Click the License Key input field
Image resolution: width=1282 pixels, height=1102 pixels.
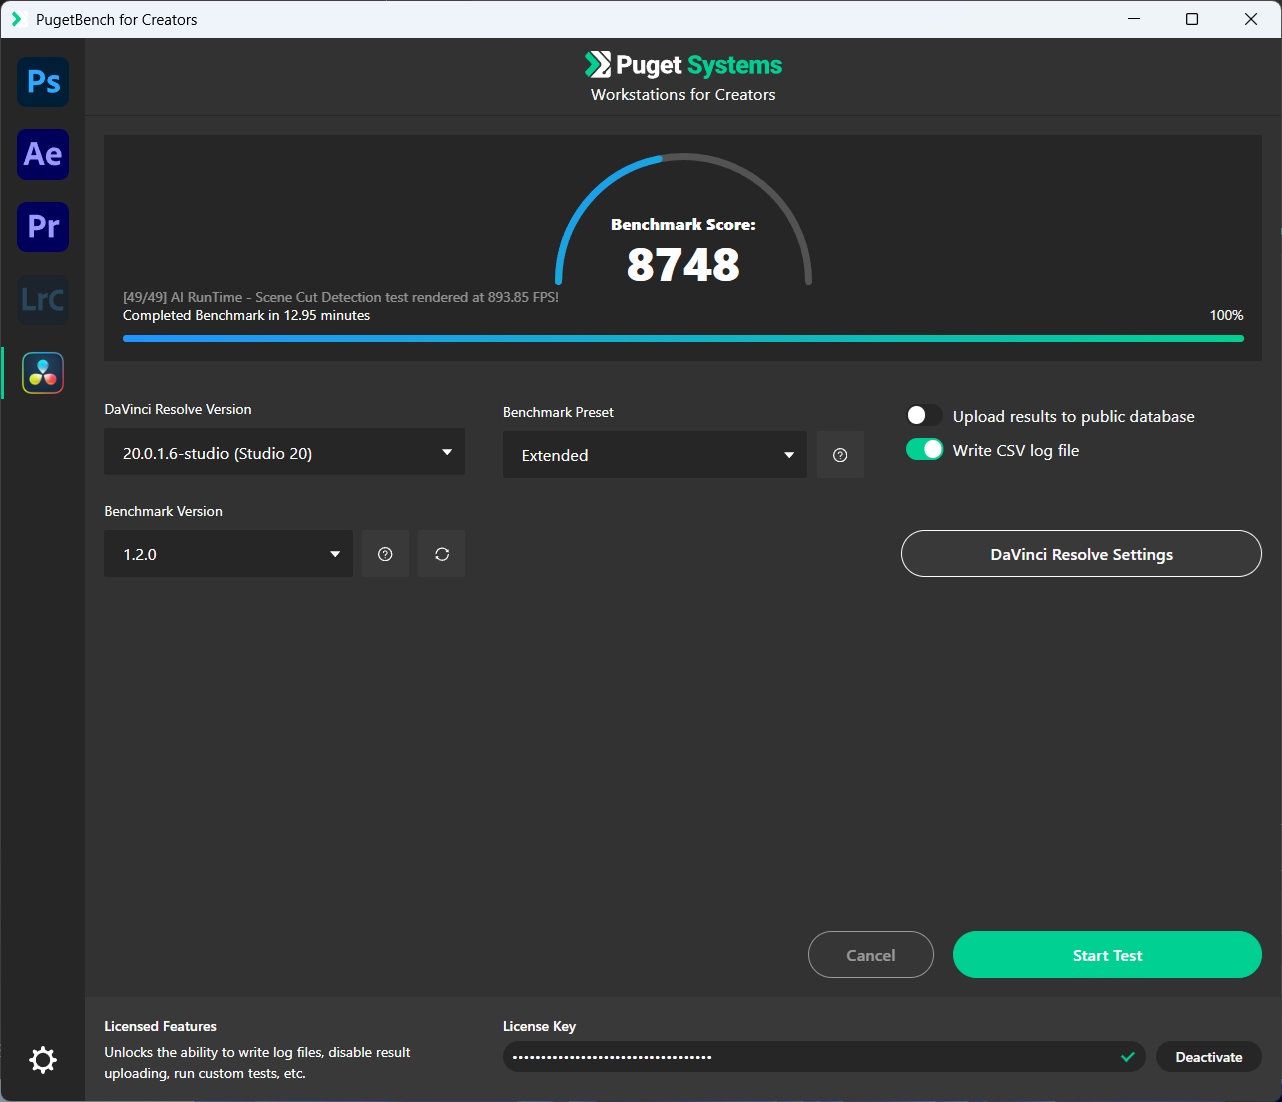(x=825, y=1057)
